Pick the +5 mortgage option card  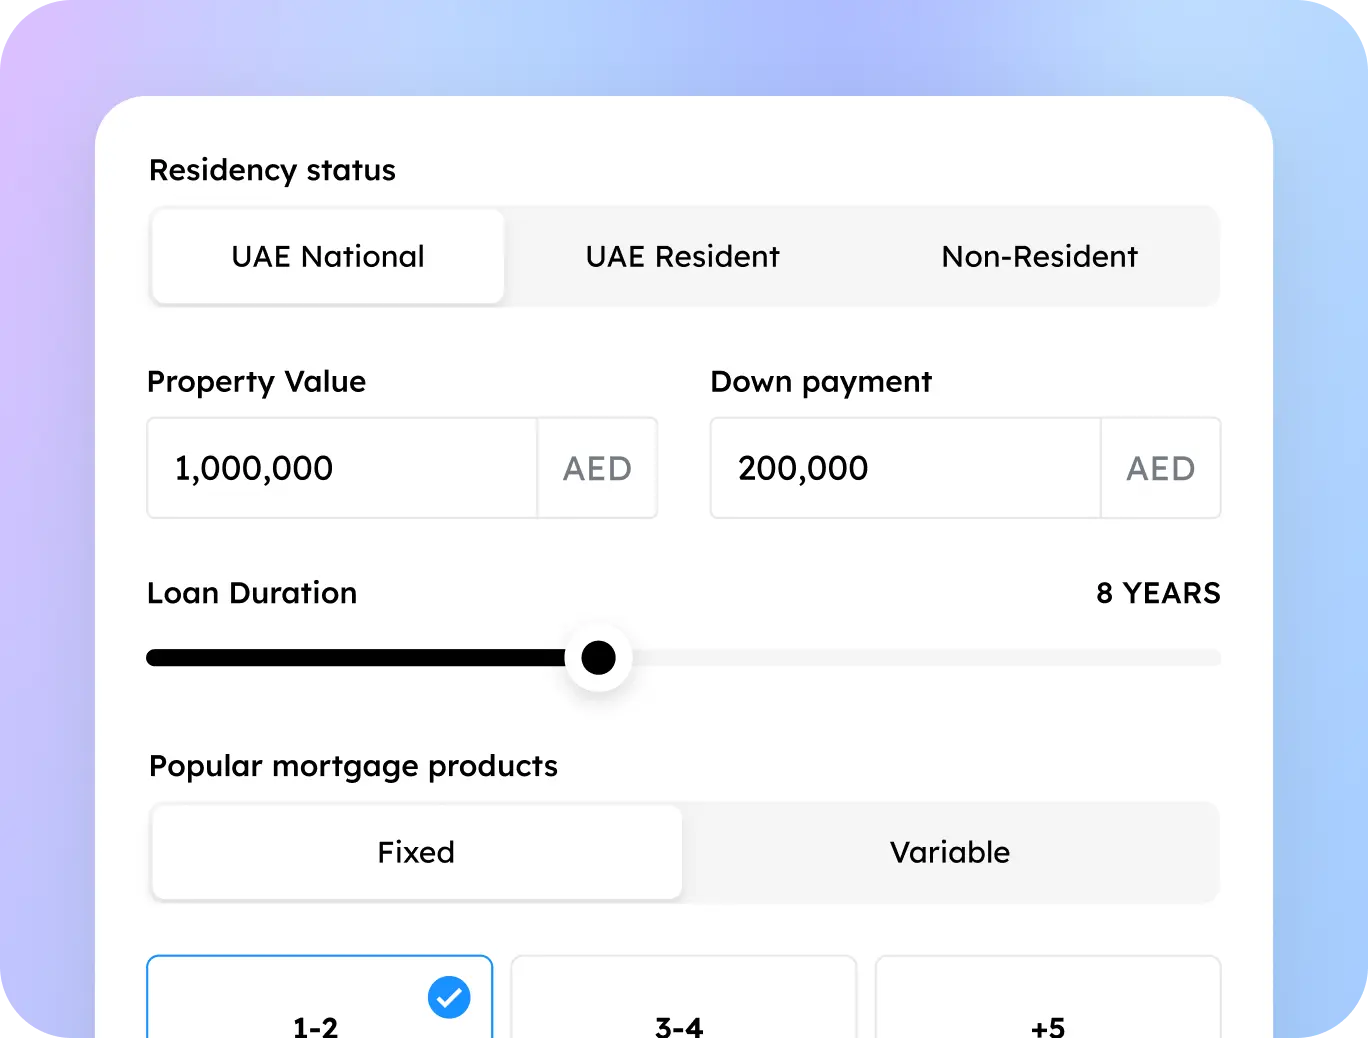(1047, 1010)
